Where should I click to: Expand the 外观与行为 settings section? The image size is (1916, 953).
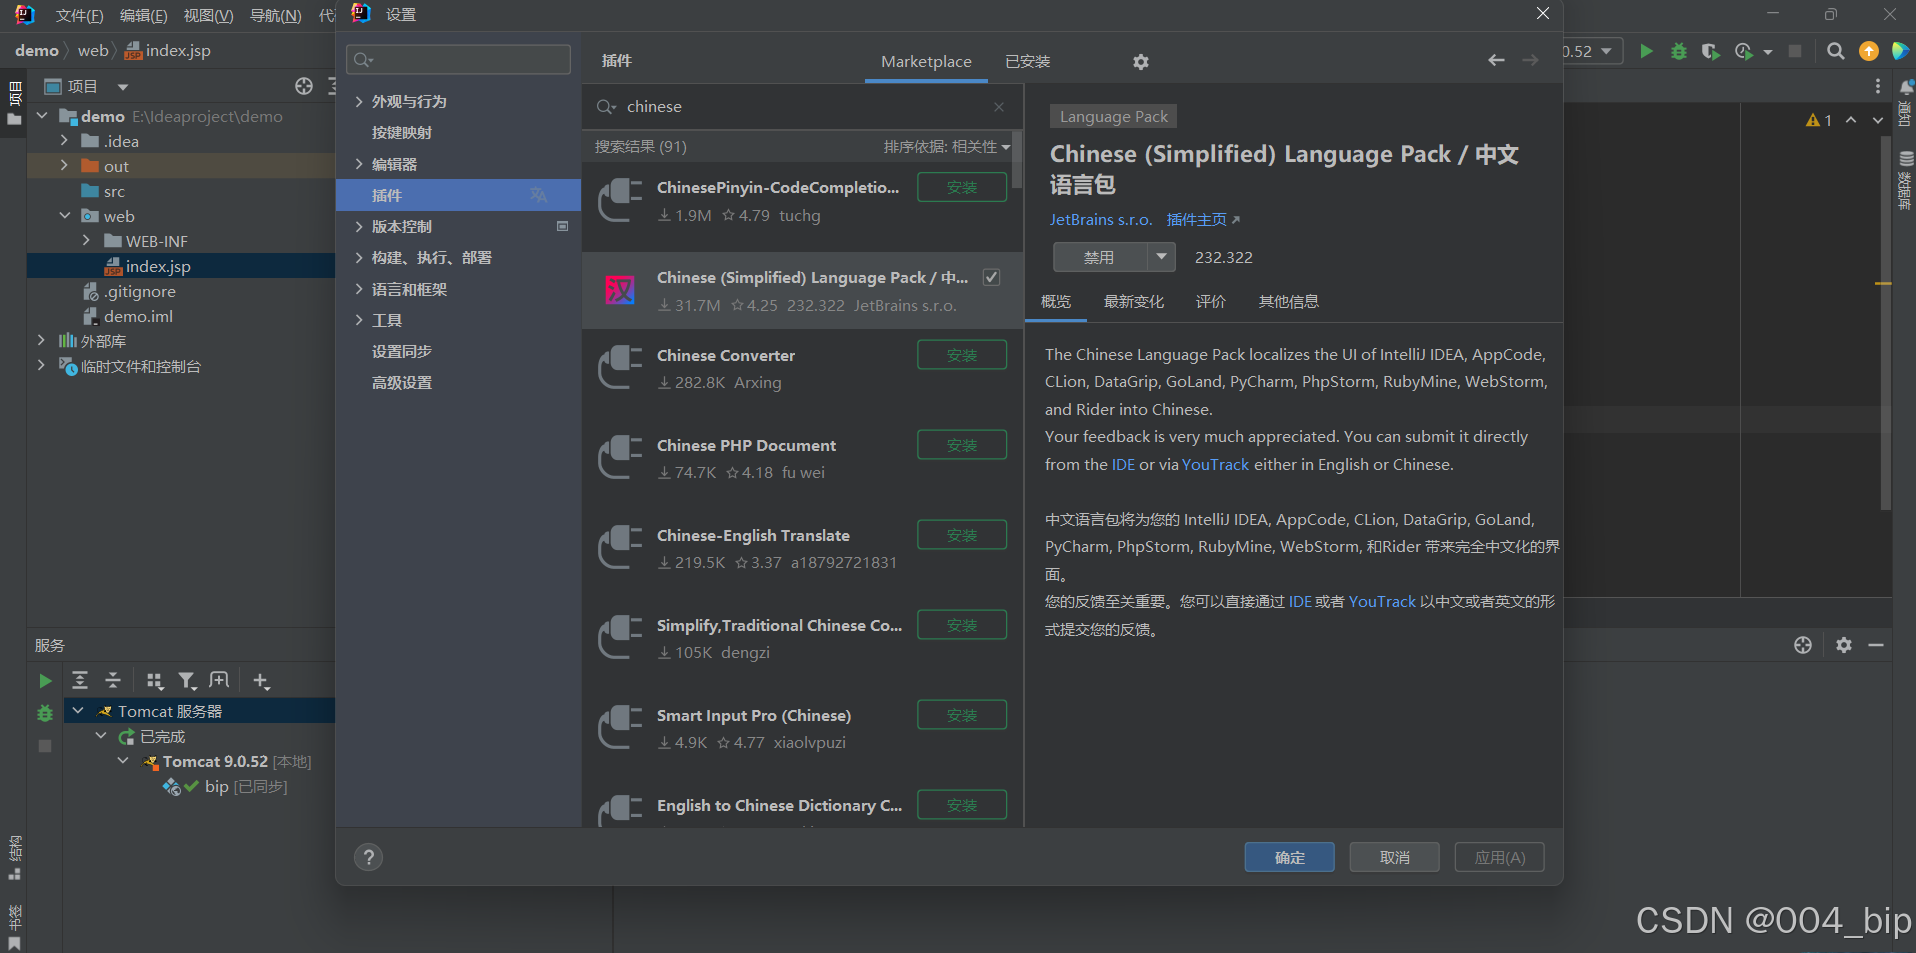point(359,102)
